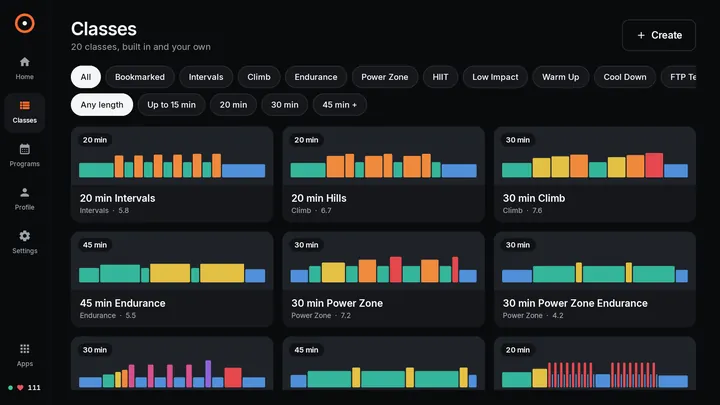The width and height of the screenshot is (720, 405).
Task: Click the 20 min Hills title text
Action: pos(319,198)
